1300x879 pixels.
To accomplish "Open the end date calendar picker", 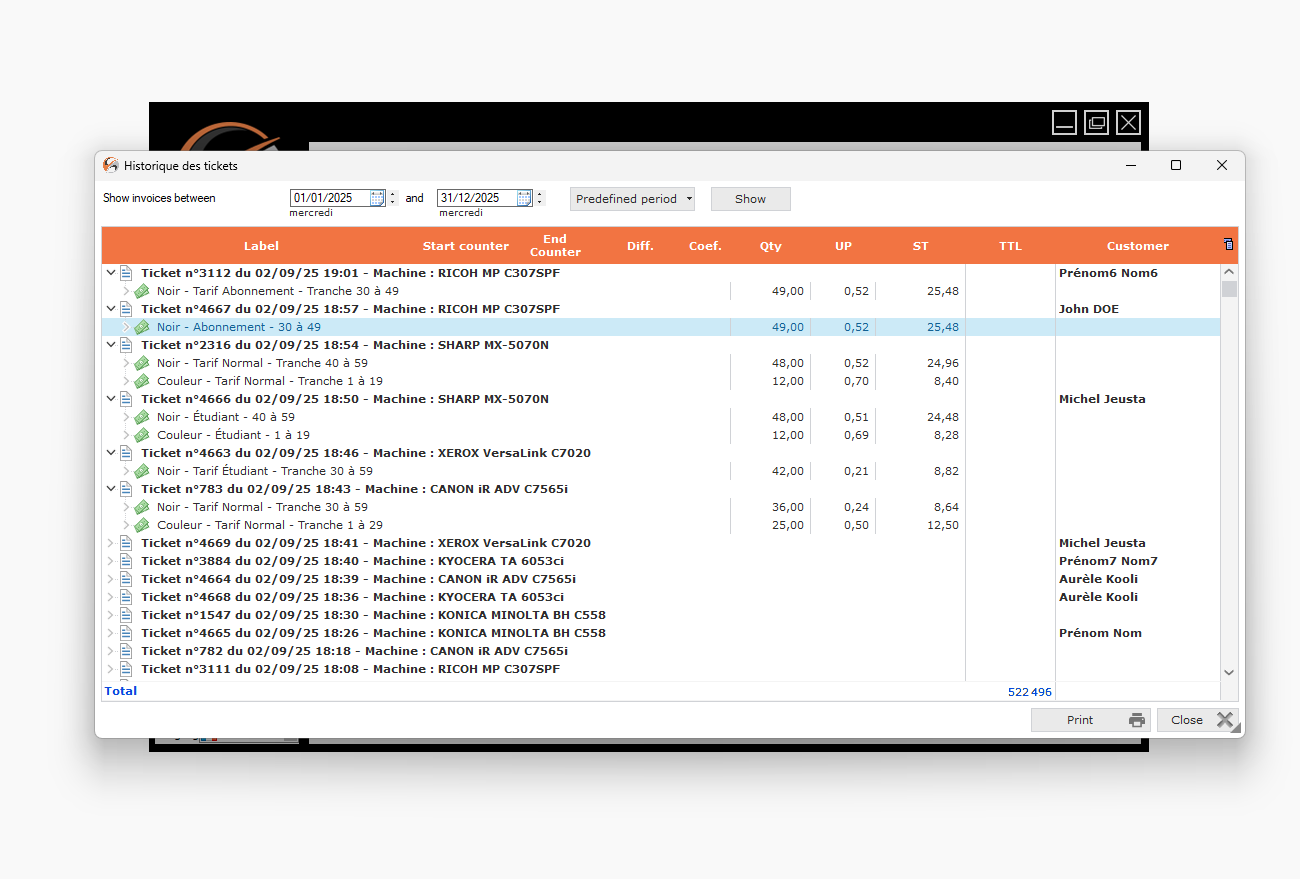I will tap(524, 198).
